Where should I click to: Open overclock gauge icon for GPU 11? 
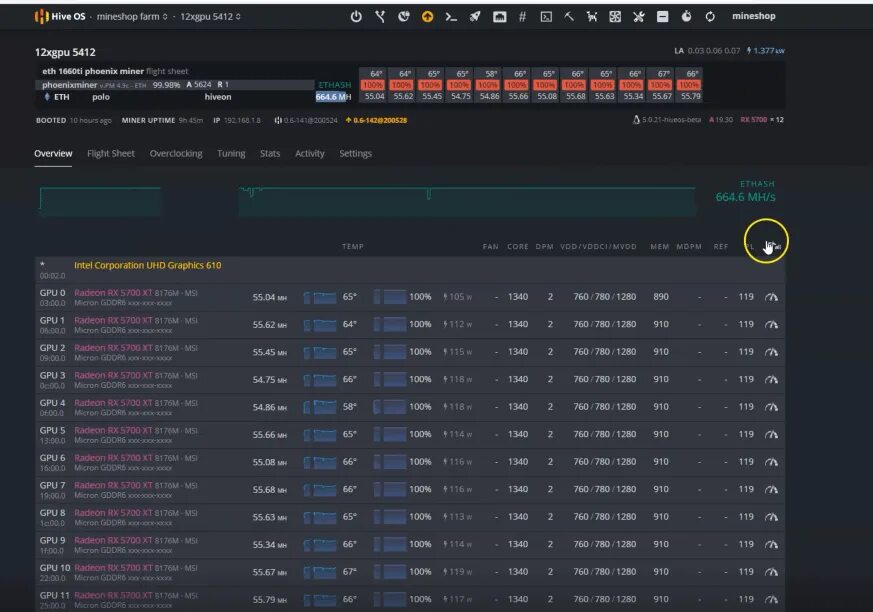[771, 600]
